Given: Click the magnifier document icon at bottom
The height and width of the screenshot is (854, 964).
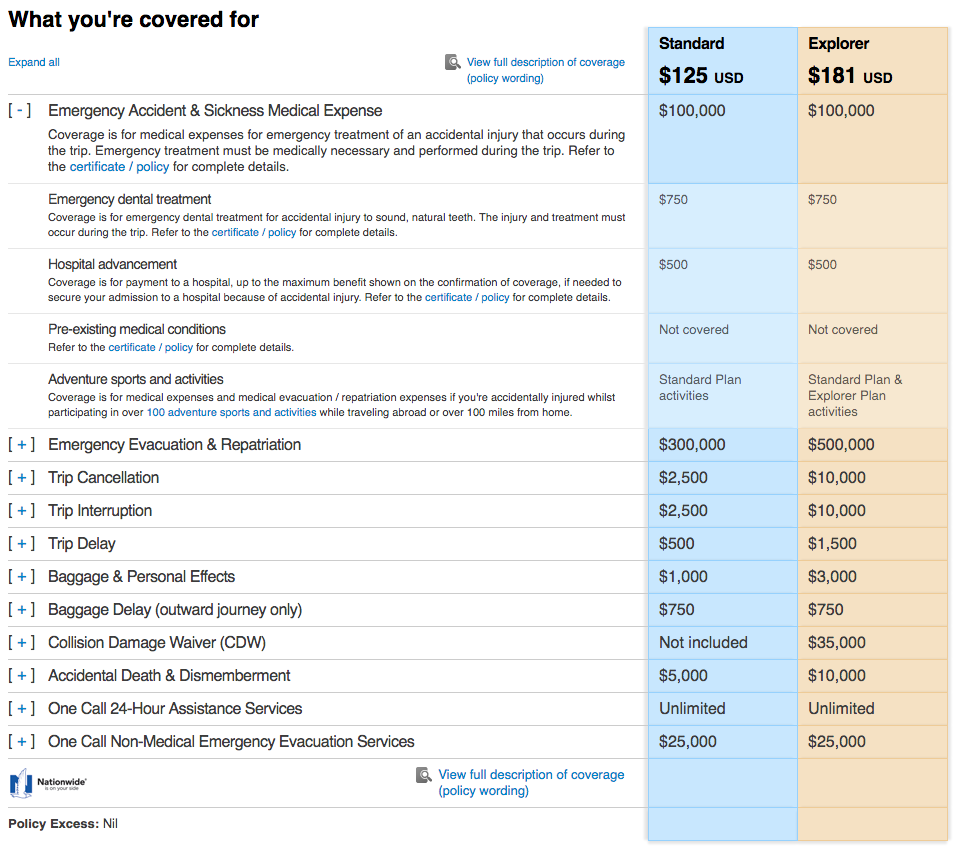Looking at the screenshot, I should pyautogui.click(x=424, y=776).
